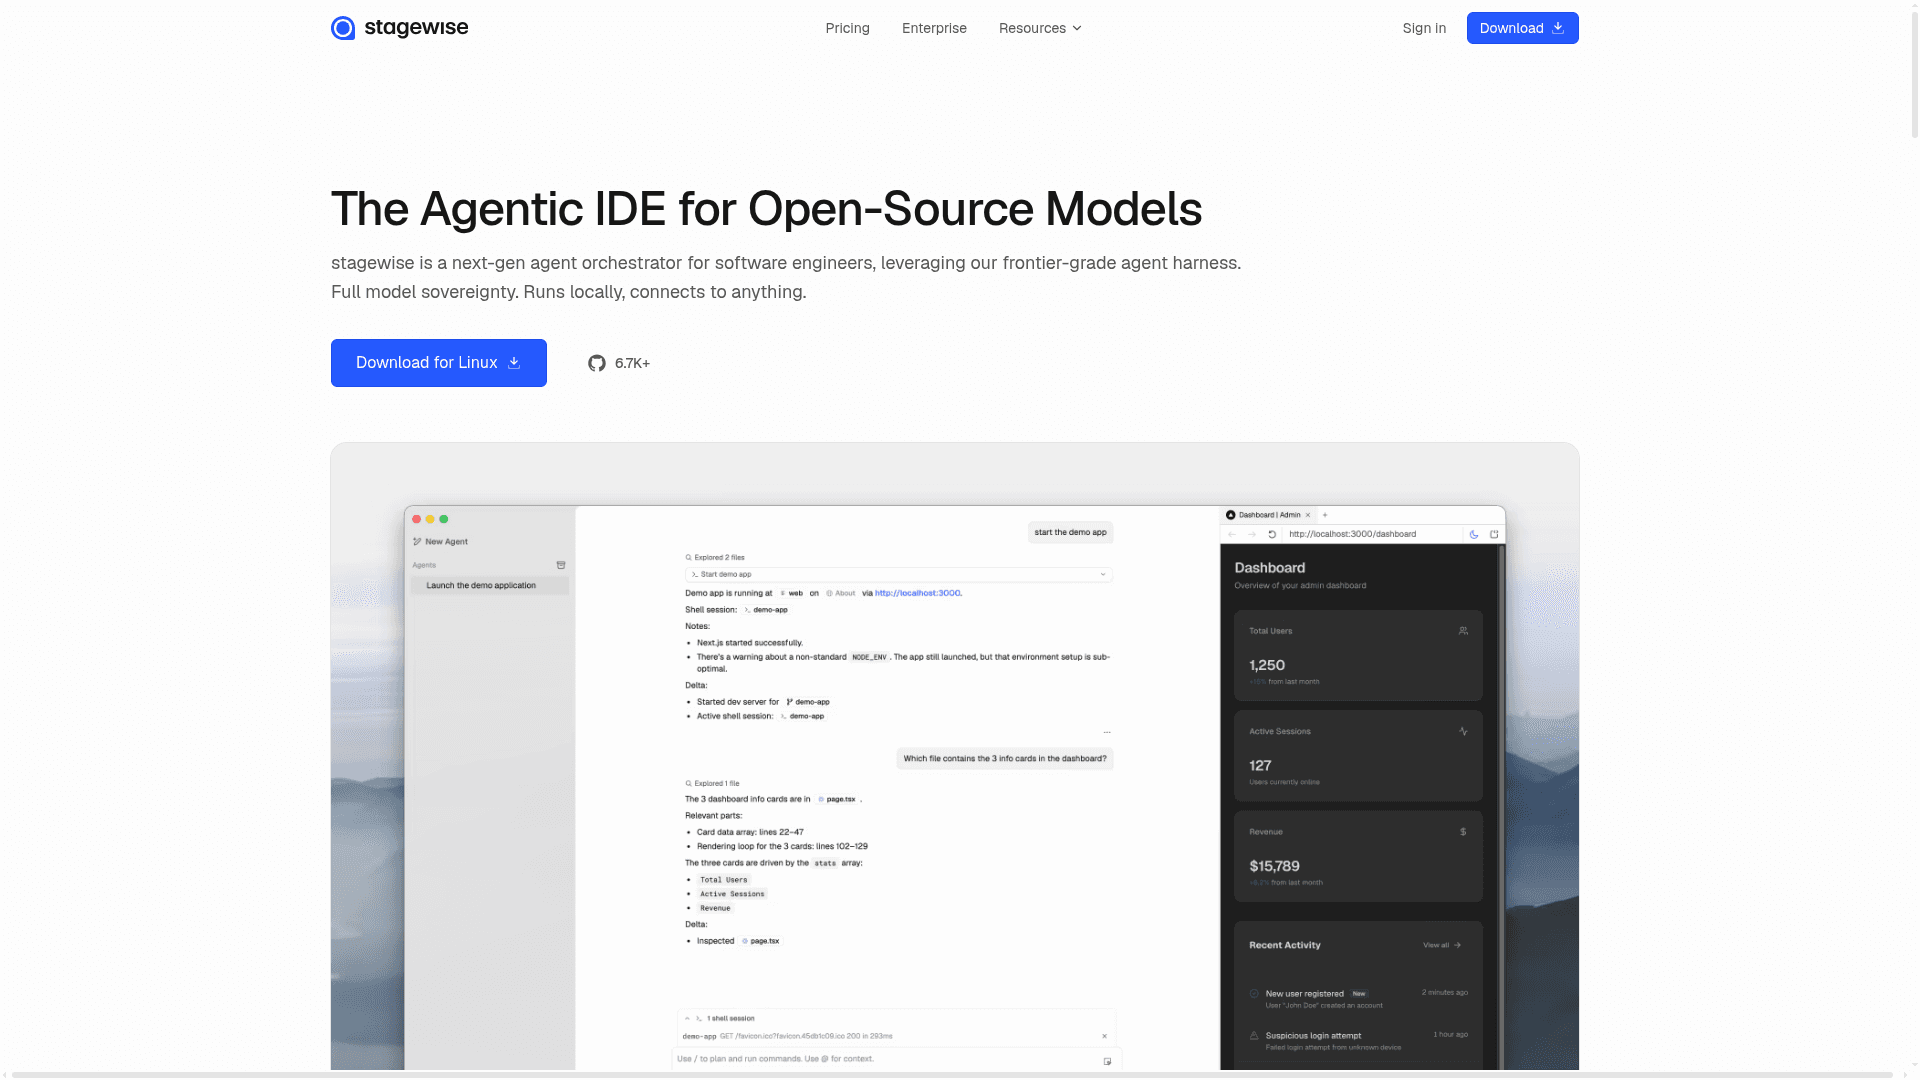1920x1080 pixels.
Task: Click the 'start the demo app' message bubble
Action: pos(1070,532)
